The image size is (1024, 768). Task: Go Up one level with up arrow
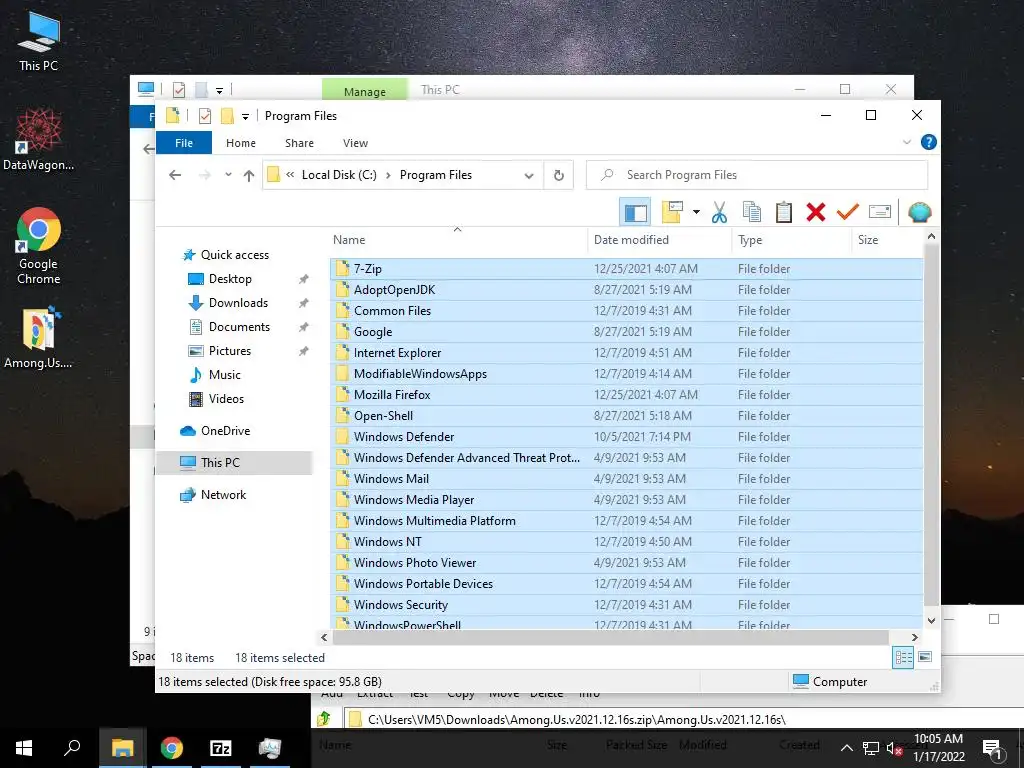click(249, 175)
